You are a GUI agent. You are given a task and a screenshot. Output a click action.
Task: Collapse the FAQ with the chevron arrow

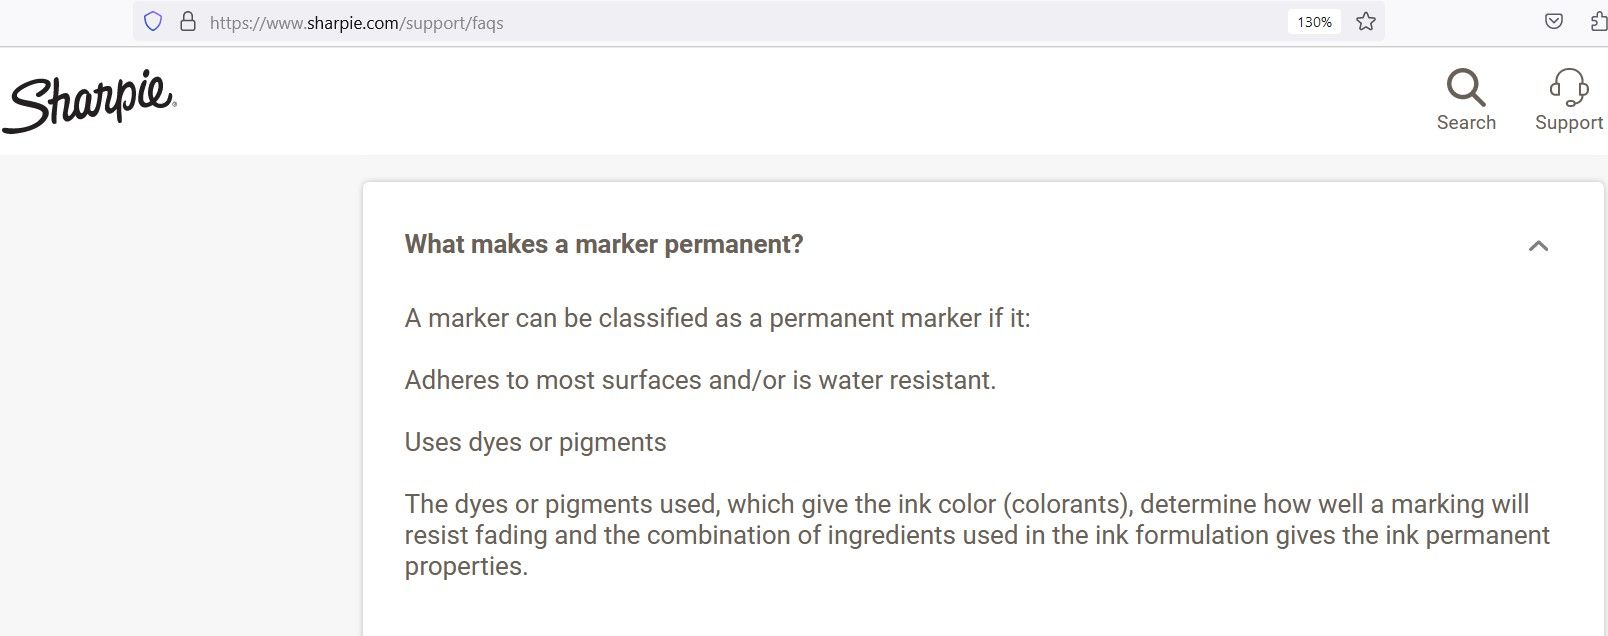(x=1538, y=246)
